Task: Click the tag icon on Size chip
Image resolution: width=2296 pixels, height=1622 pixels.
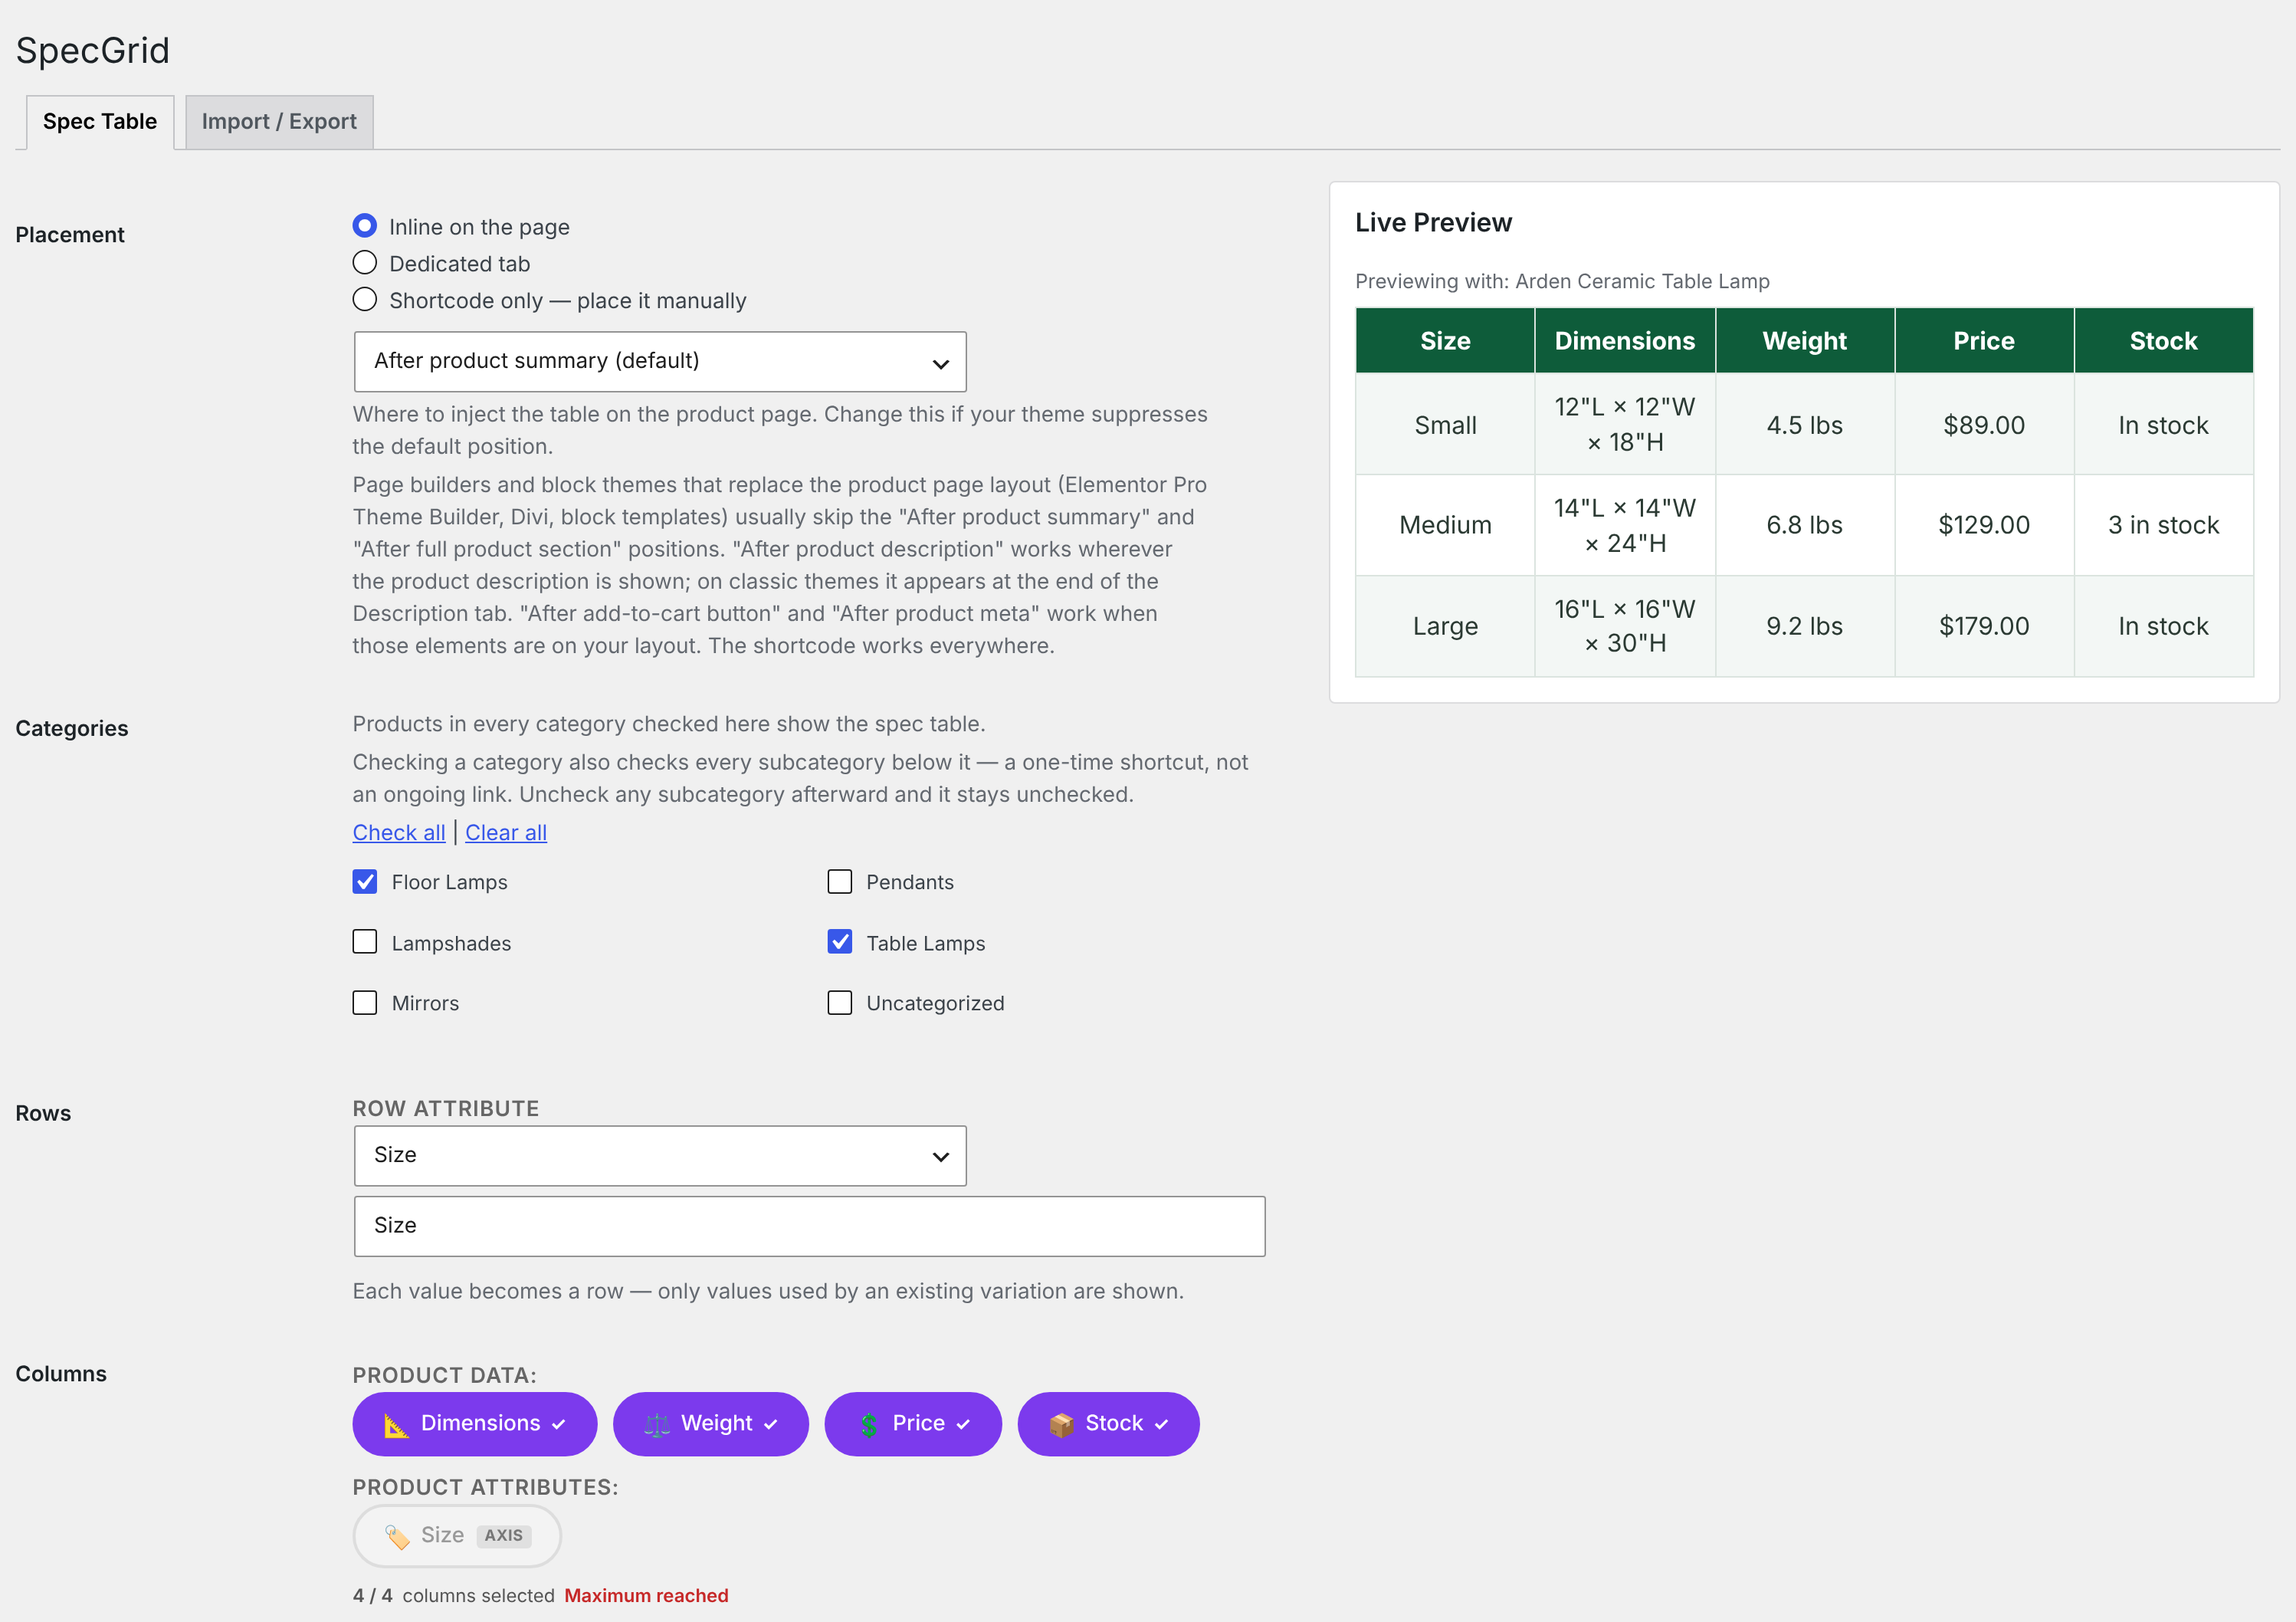Action: [x=397, y=1537]
